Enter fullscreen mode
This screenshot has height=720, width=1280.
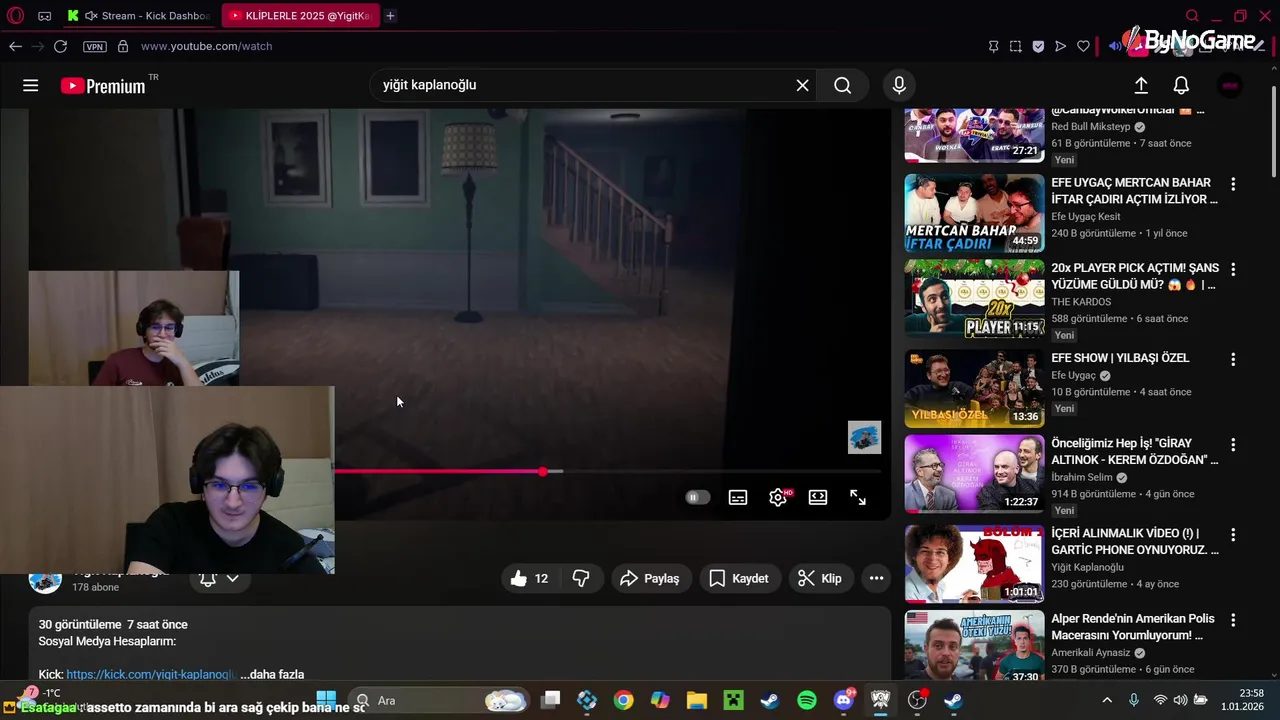coord(858,497)
